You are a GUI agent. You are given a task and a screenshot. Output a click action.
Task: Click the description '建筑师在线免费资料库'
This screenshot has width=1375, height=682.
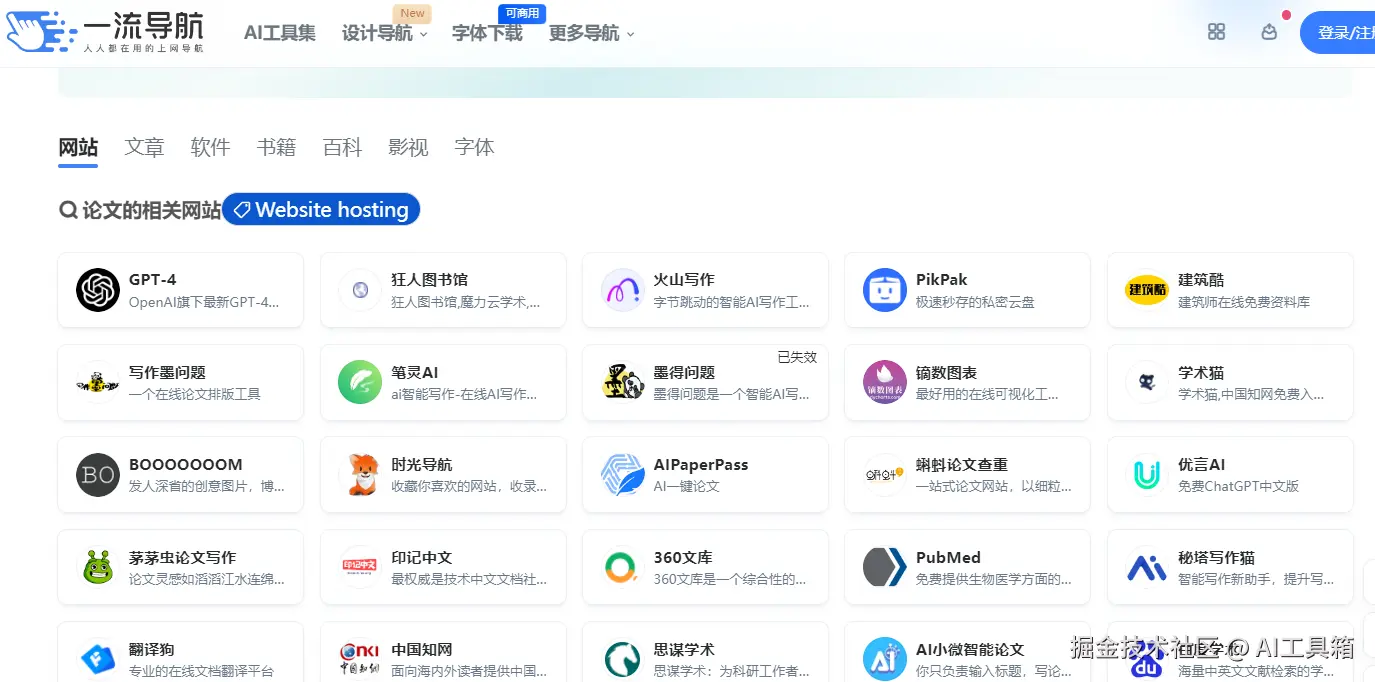pyautogui.click(x=1244, y=302)
